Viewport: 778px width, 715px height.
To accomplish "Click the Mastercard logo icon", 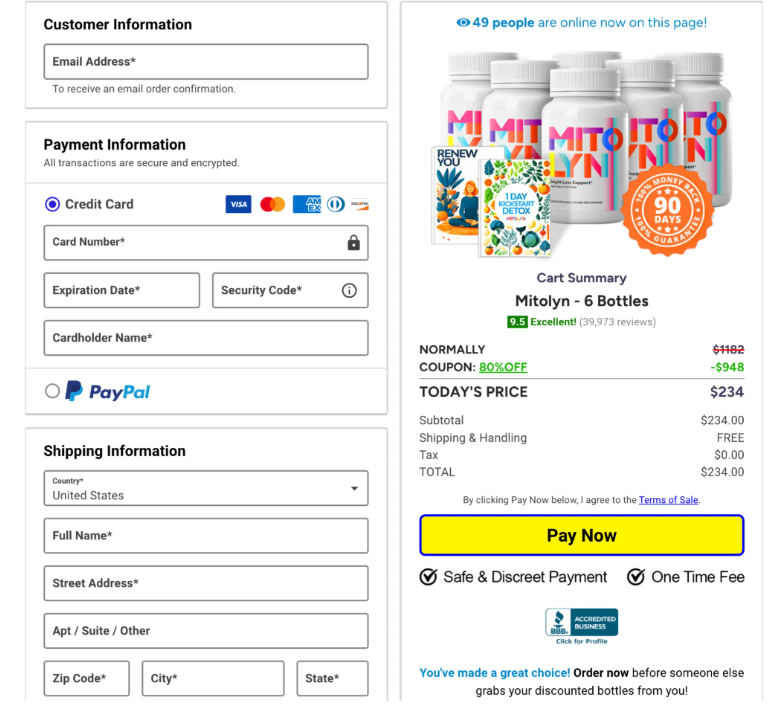I will point(272,204).
